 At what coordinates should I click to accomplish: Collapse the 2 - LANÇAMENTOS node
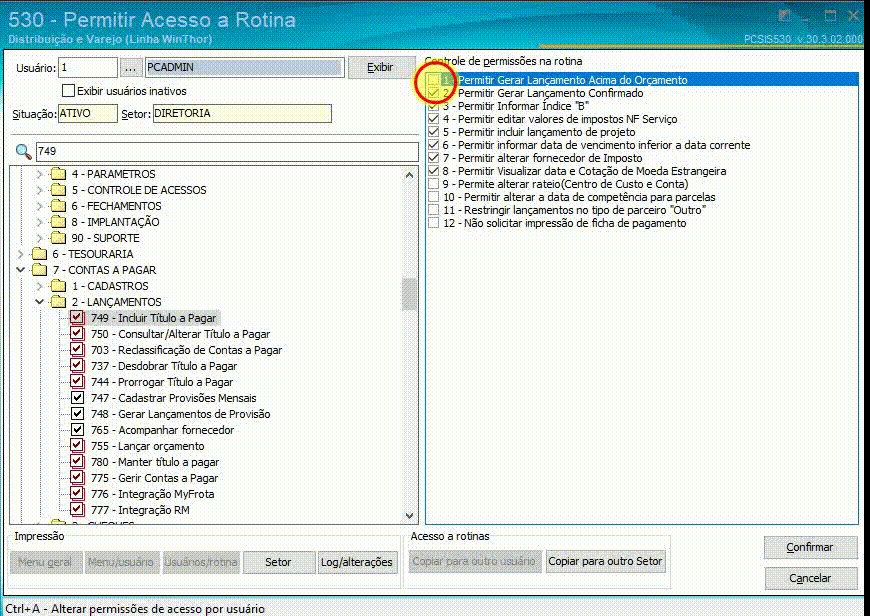coord(39,302)
